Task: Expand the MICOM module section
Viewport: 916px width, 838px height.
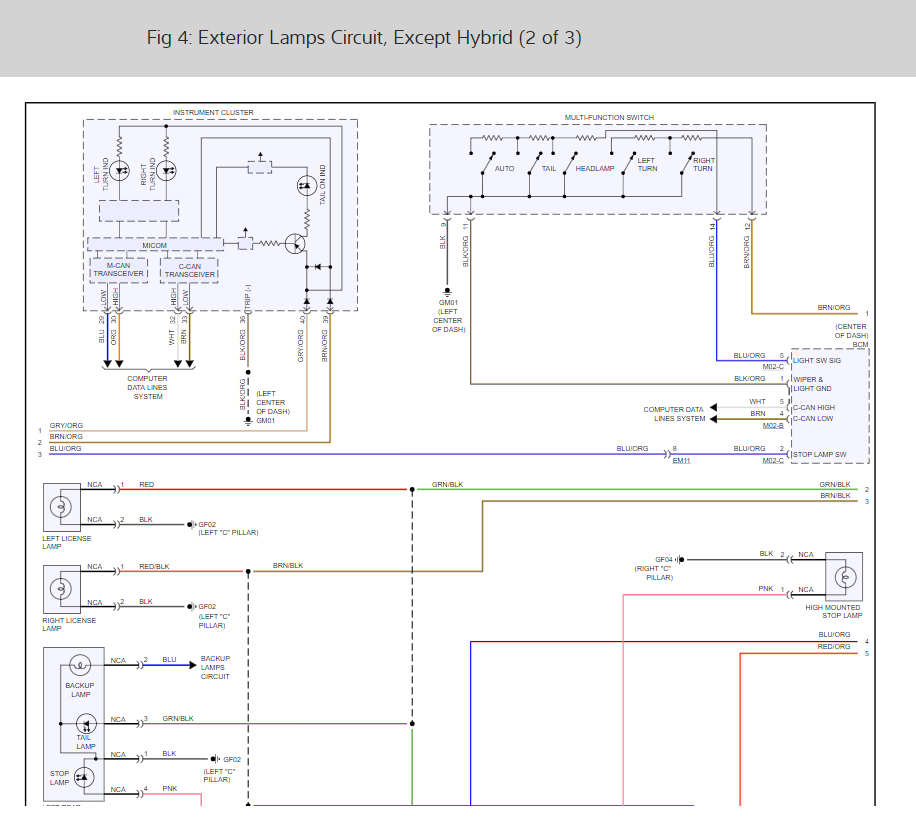Action: click(155, 244)
